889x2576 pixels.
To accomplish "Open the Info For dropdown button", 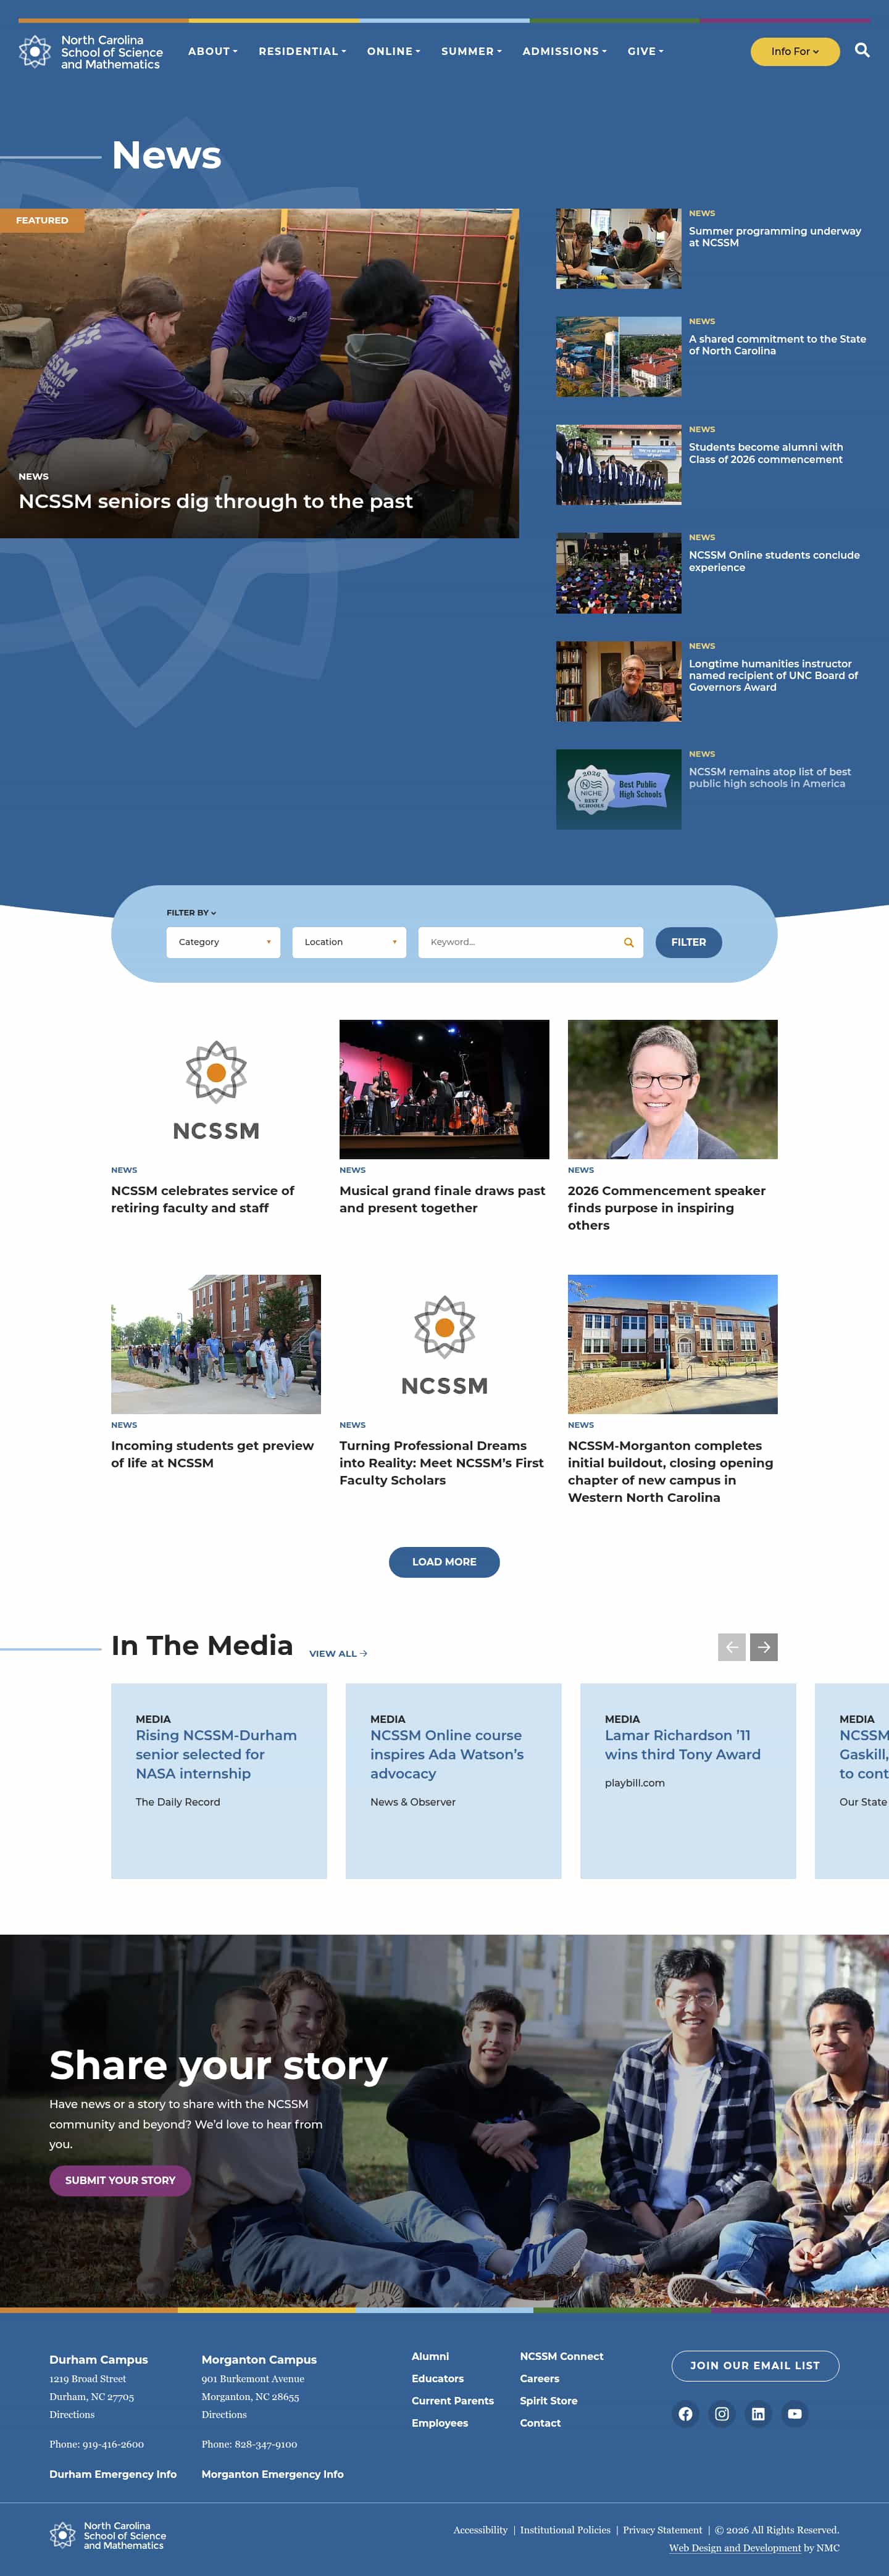I will 795,51.
